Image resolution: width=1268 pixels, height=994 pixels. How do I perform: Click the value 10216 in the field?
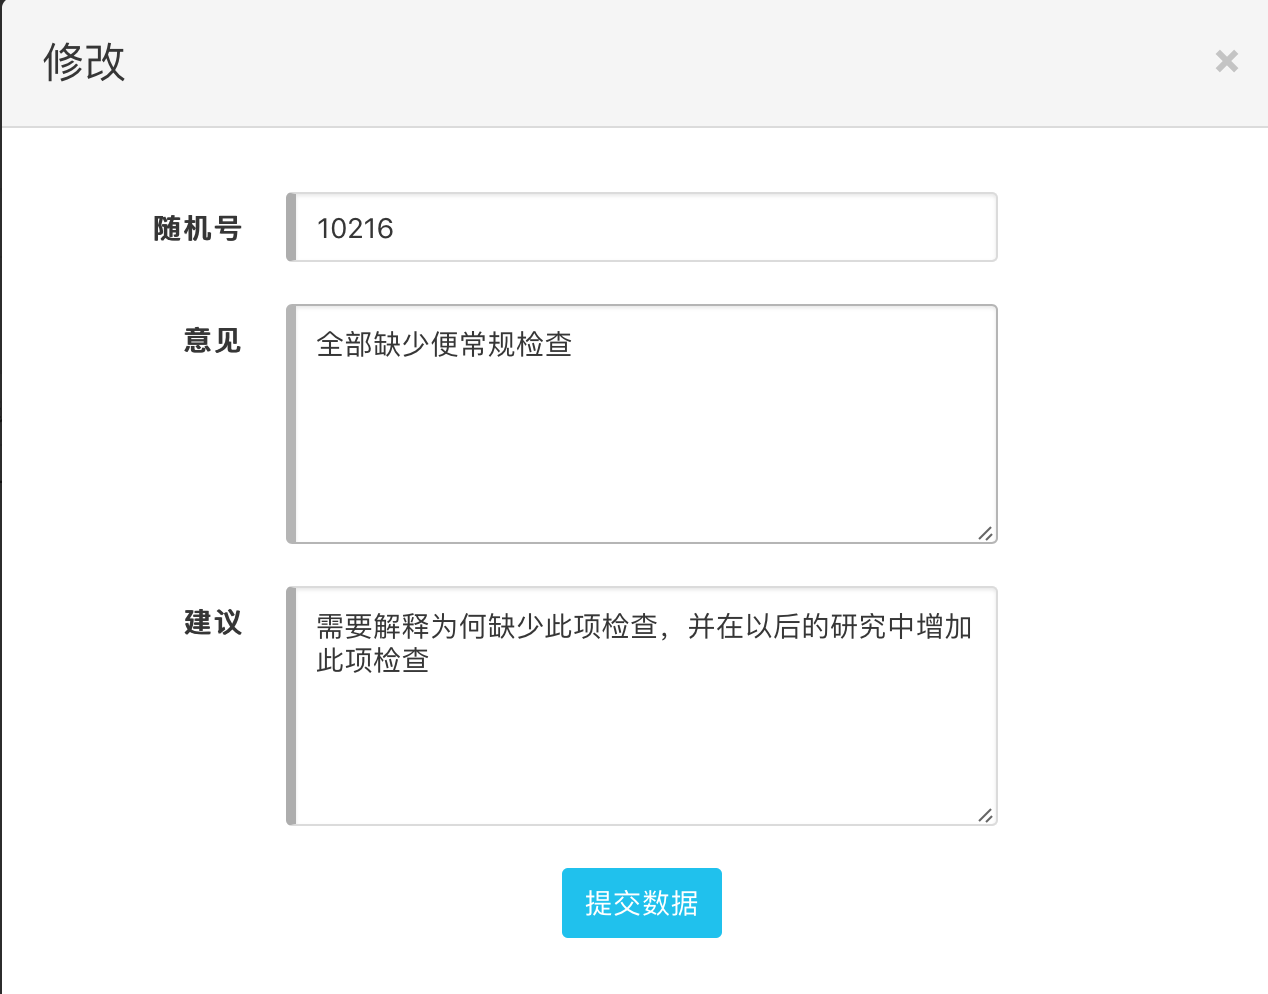tap(355, 229)
